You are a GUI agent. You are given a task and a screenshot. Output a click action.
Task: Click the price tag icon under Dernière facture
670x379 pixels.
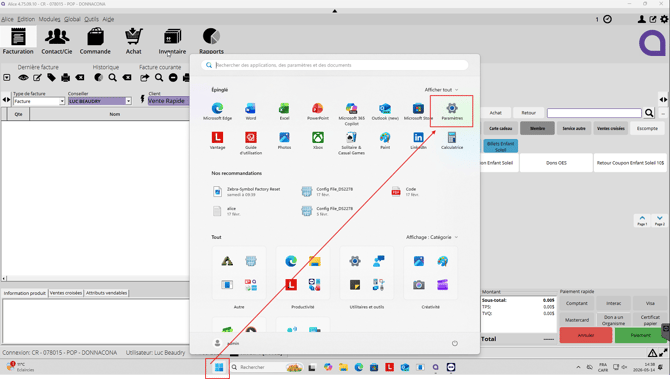point(51,78)
